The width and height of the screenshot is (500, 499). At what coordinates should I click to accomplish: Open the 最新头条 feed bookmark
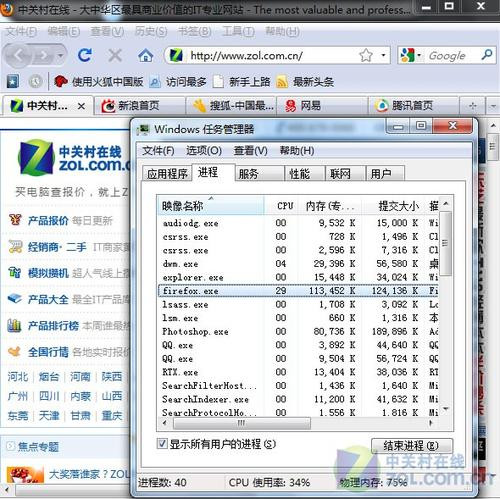click(305, 82)
